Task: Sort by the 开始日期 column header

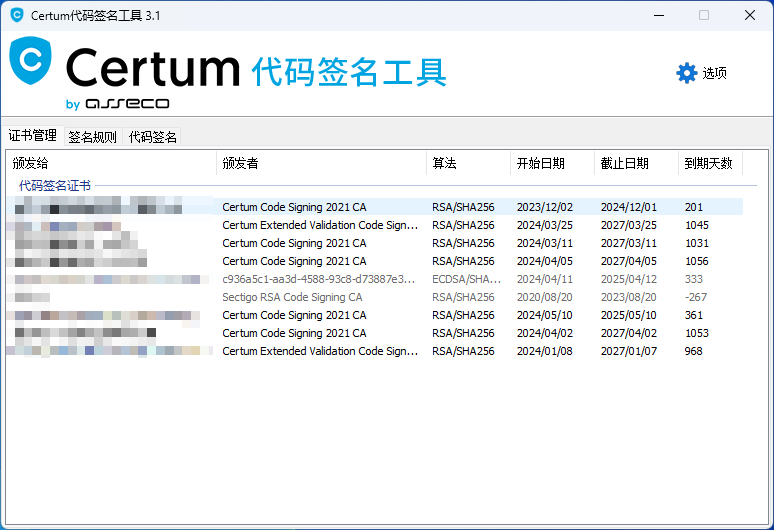Action: pos(552,163)
